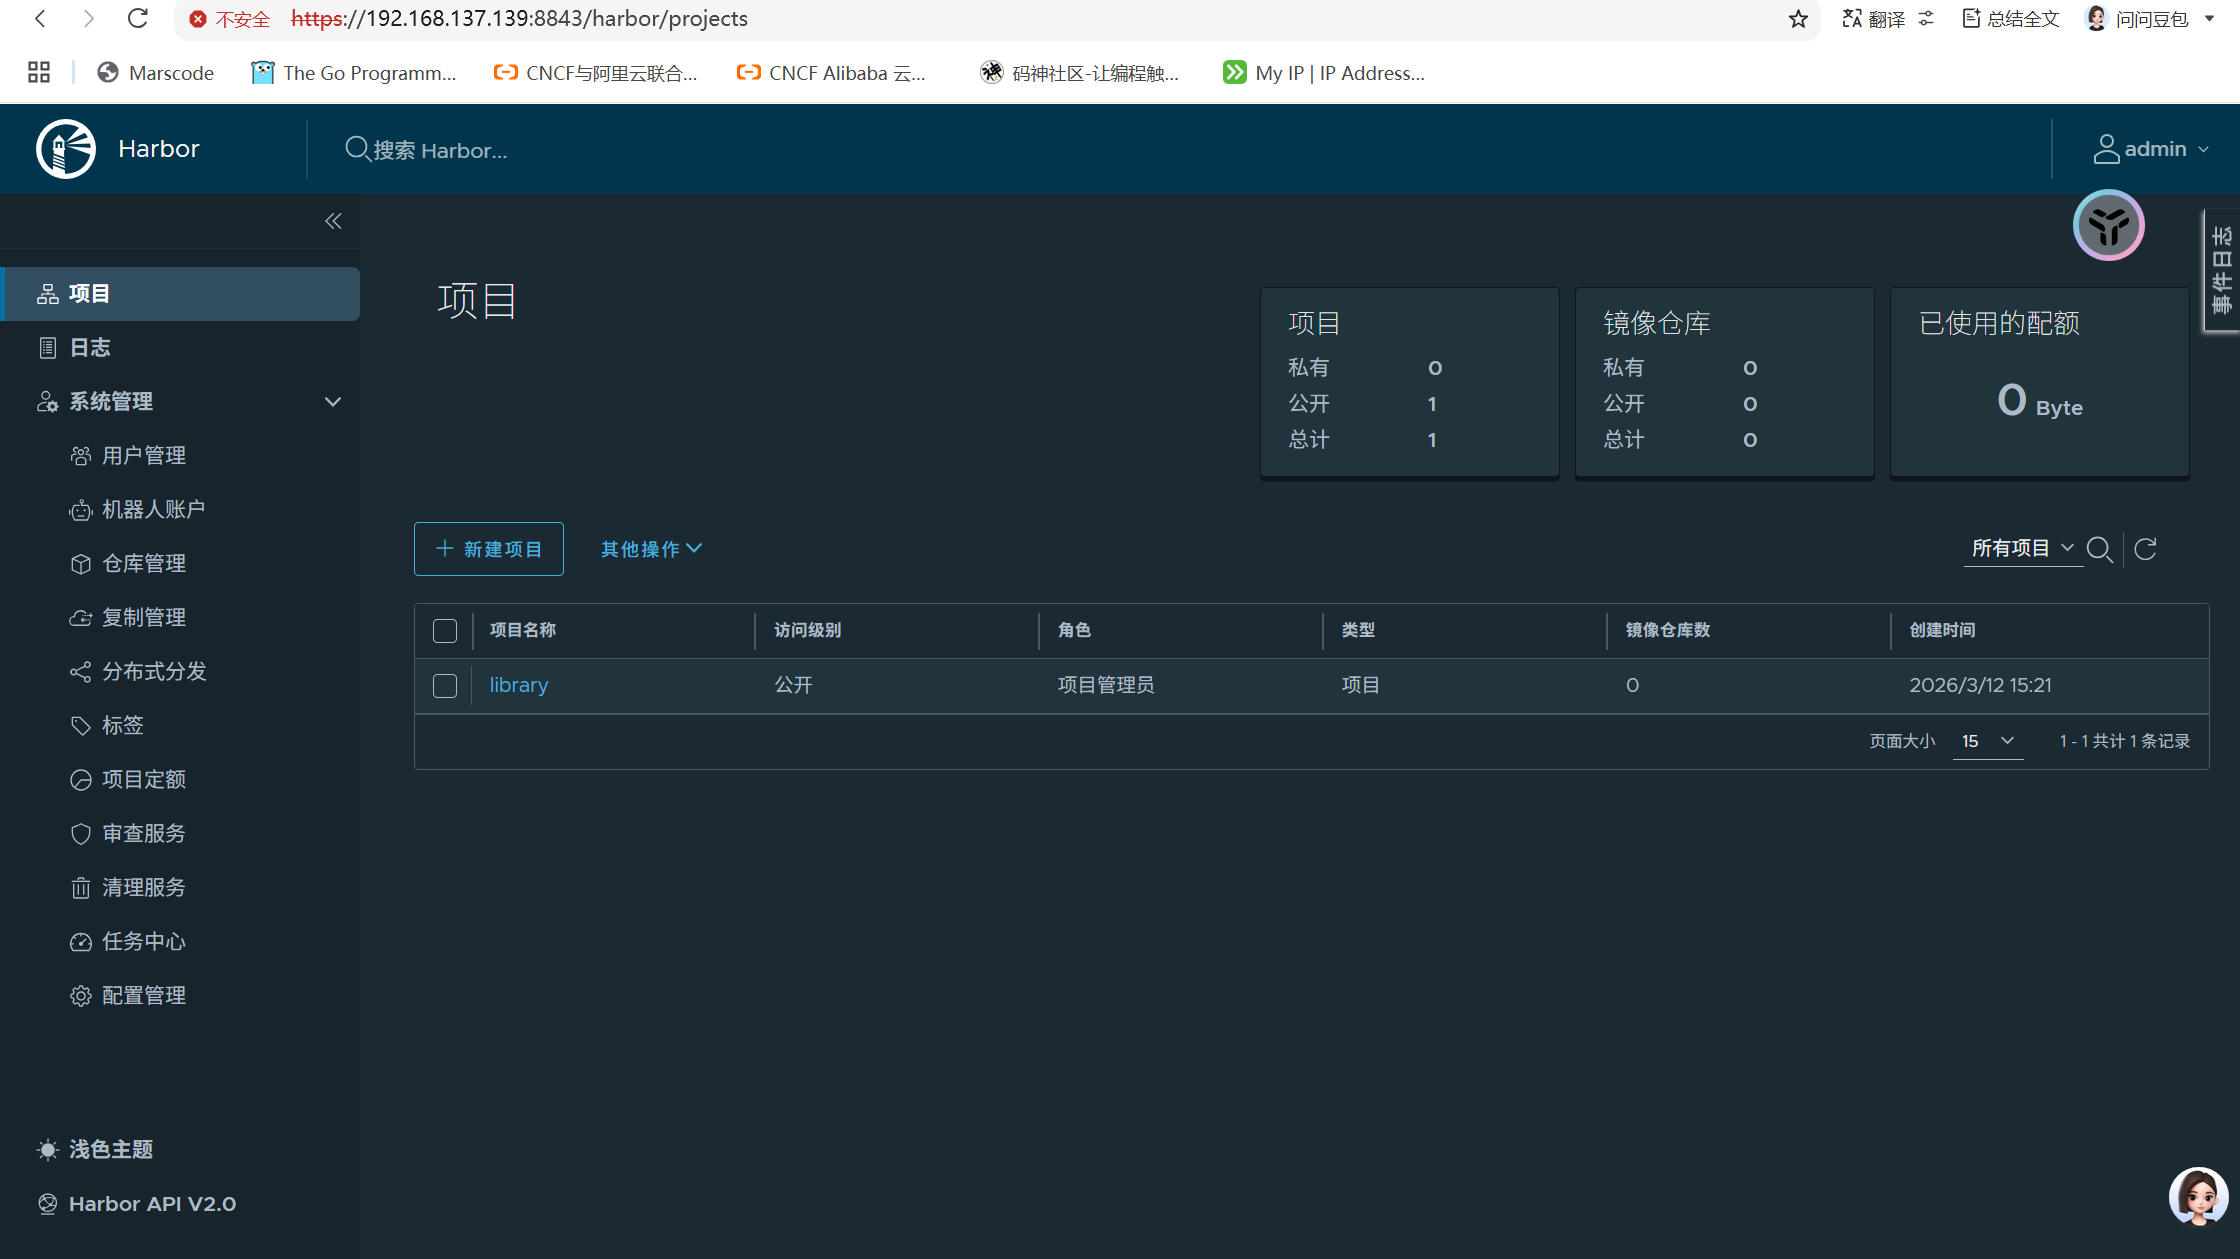This screenshot has width=2240, height=1259.
Task: Click the browser reload page icon
Action: [138, 19]
